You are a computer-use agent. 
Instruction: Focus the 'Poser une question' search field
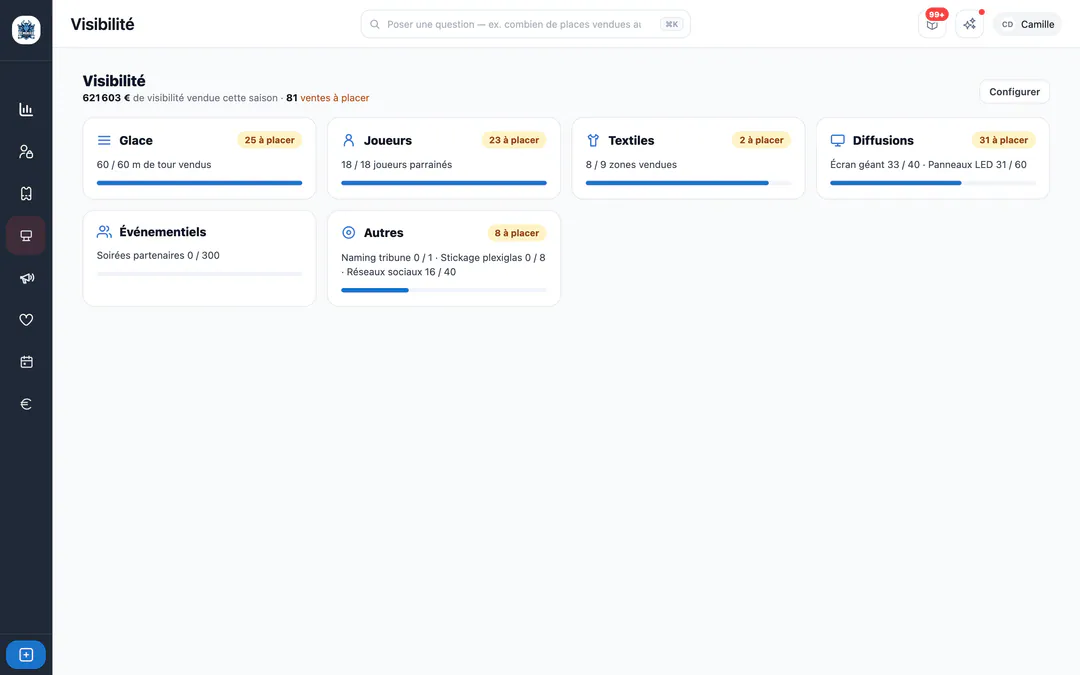526,24
